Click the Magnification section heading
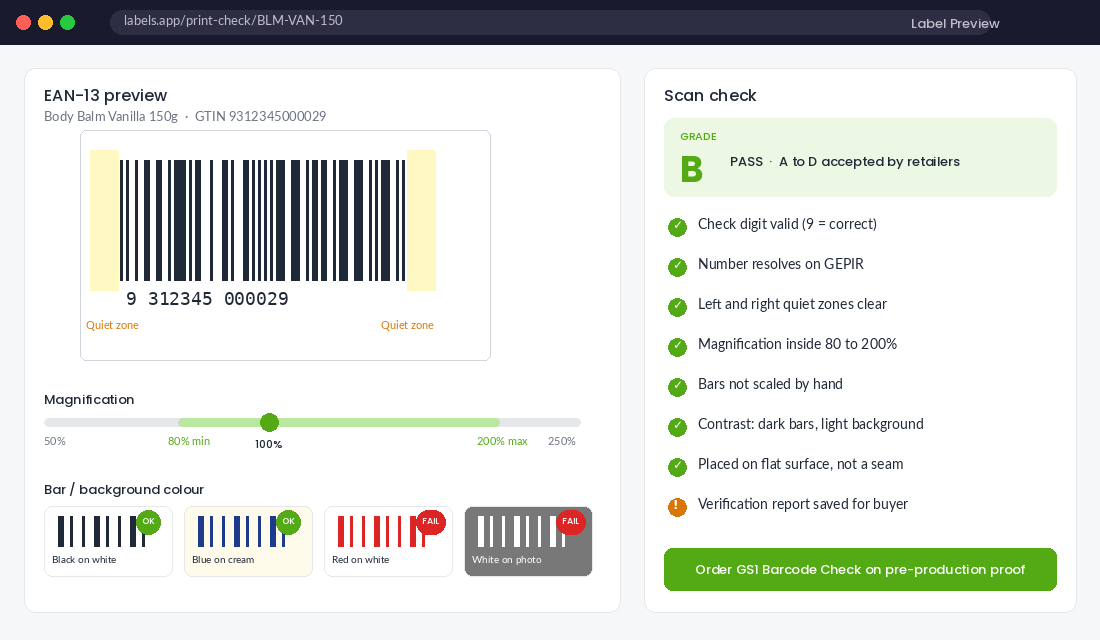 [89, 400]
